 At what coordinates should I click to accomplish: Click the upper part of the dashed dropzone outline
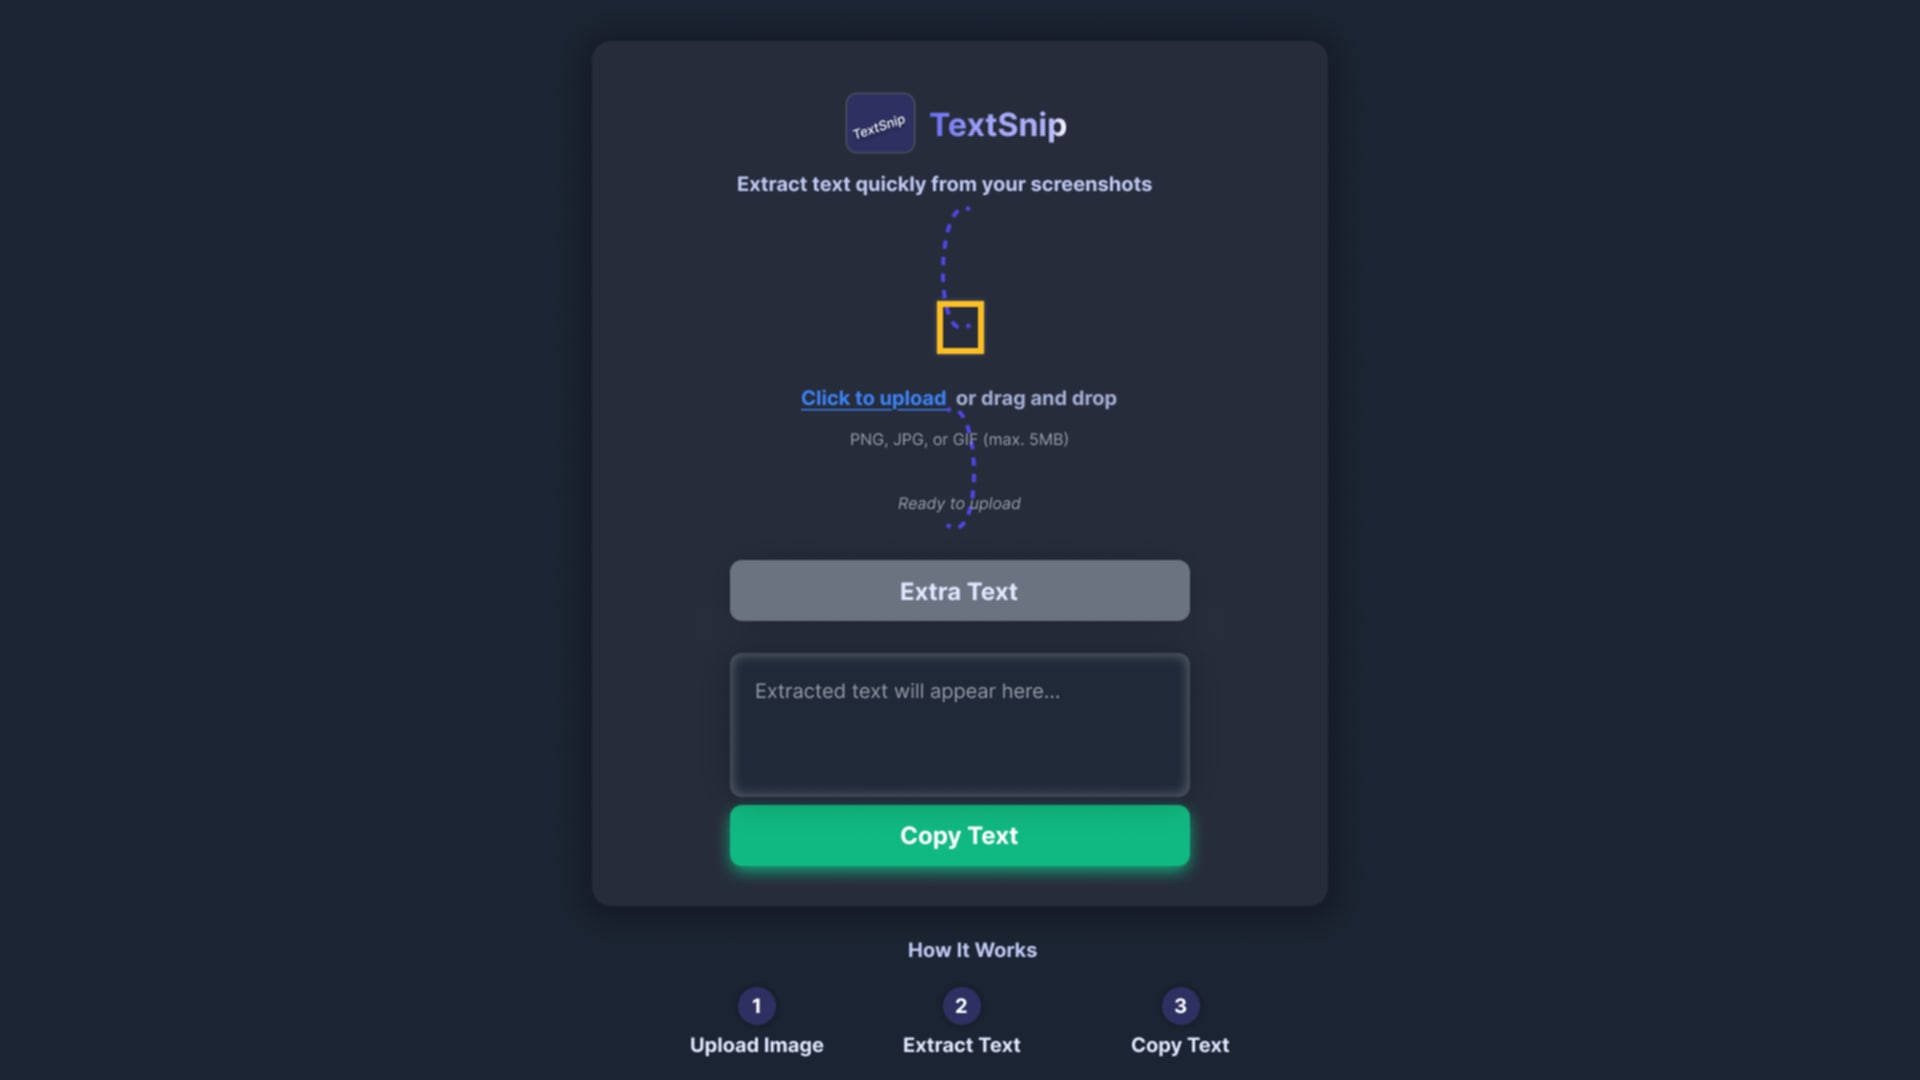coord(945,250)
